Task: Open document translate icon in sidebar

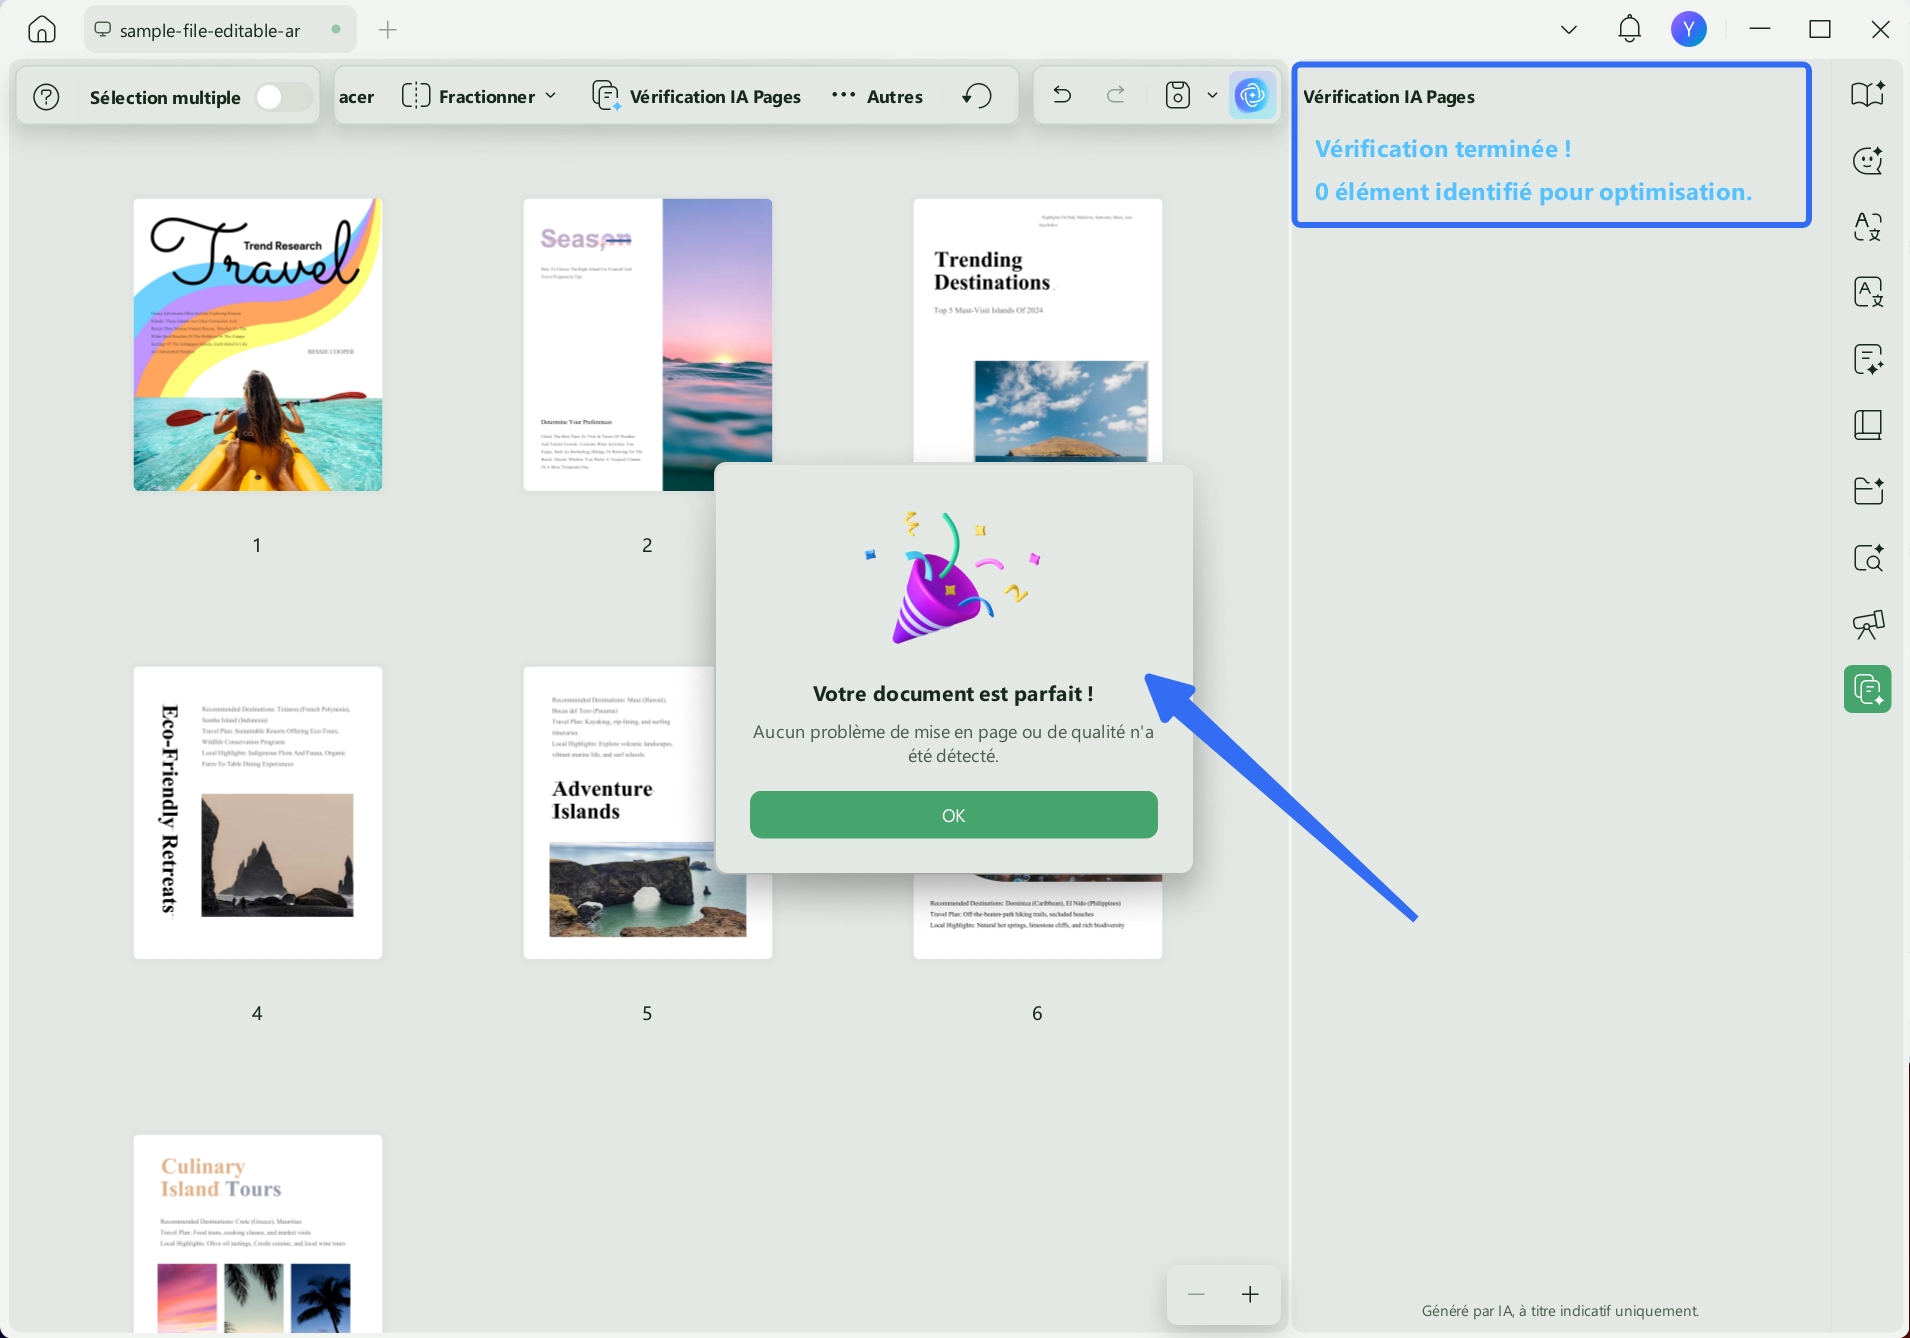Action: click(x=1868, y=292)
